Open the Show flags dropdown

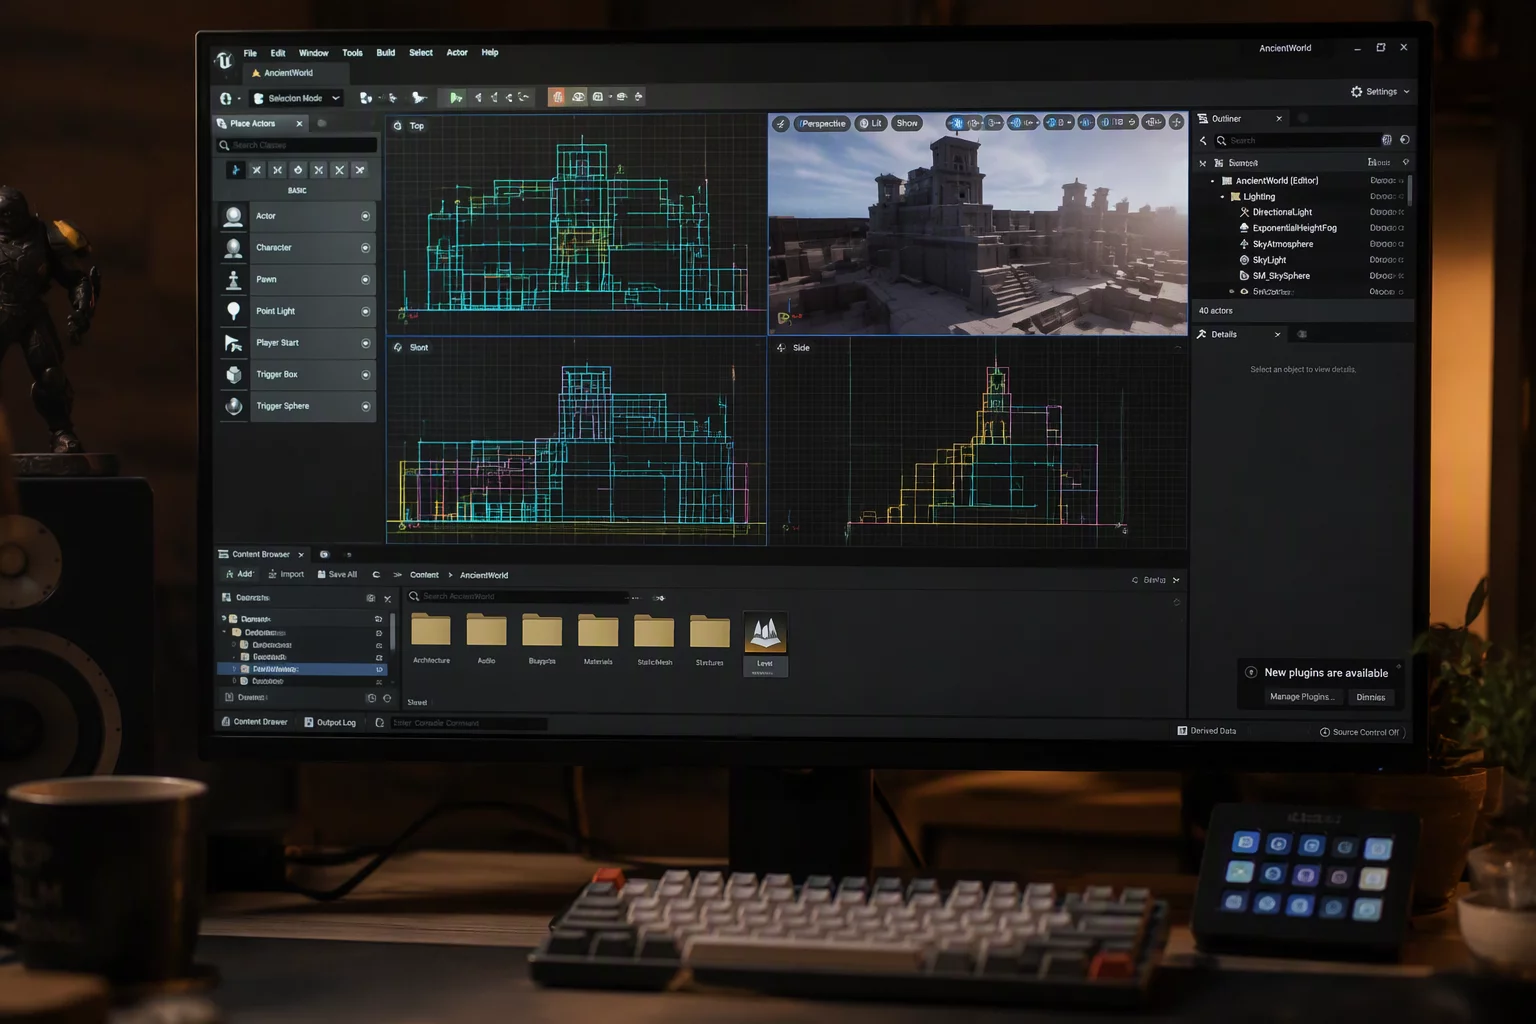click(x=907, y=124)
